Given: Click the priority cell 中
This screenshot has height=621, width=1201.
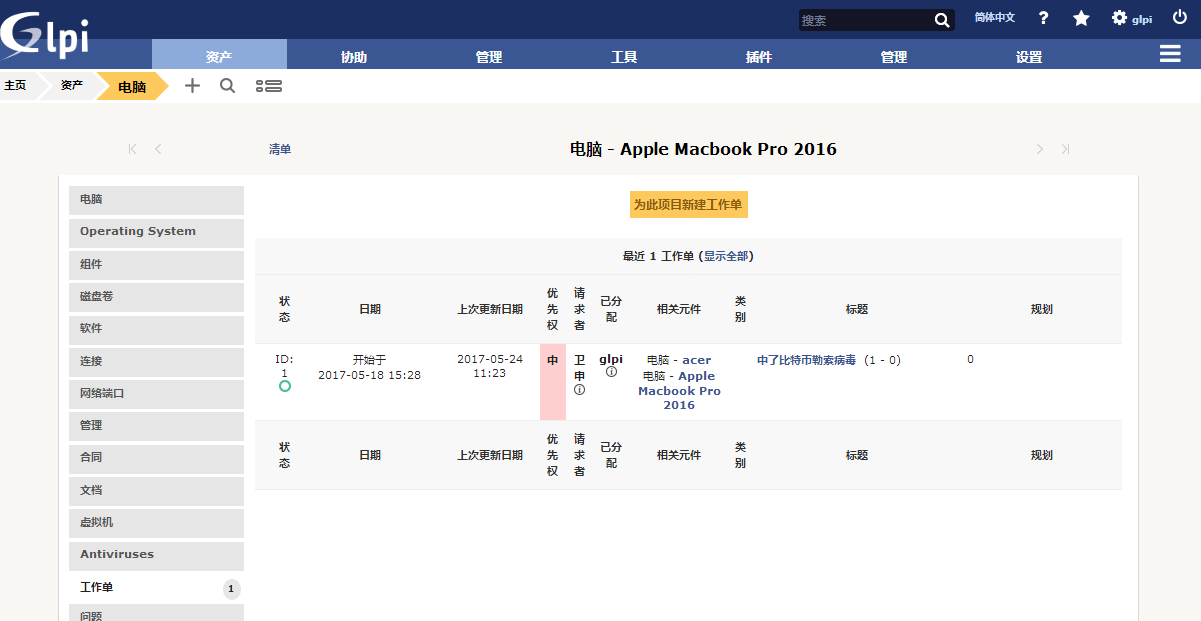Looking at the screenshot, I should point(552,382).
